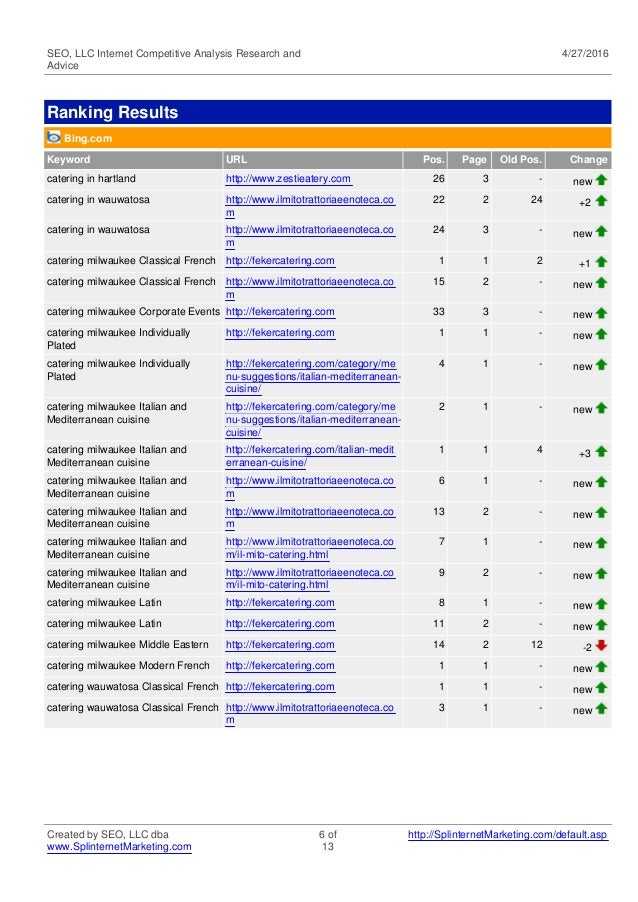The width and height of the screenshot is (638, 902).
Task: Open www.SplinternetMarketing.com footer link
Action: coord(119,847)
